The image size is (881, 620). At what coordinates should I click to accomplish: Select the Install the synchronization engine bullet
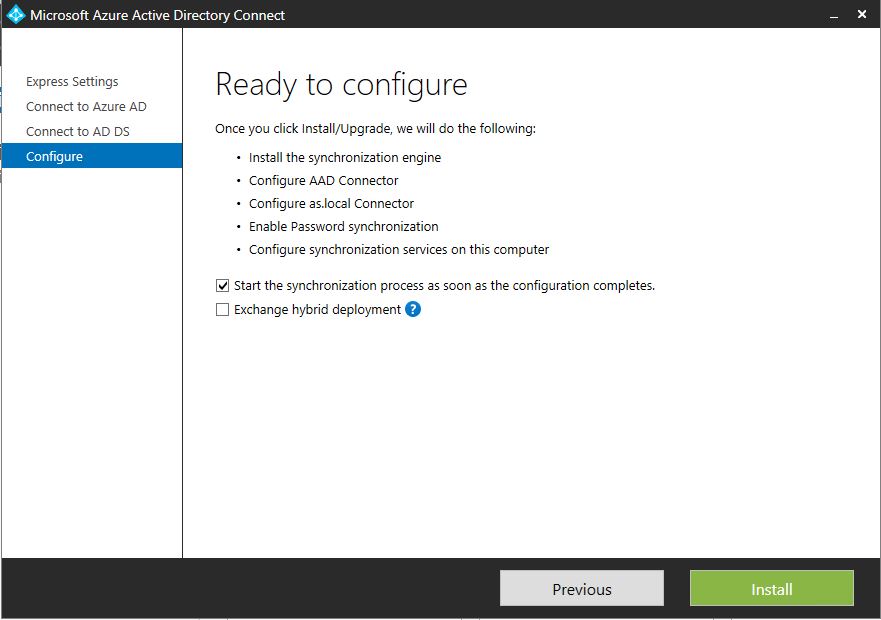coord(344,157)
